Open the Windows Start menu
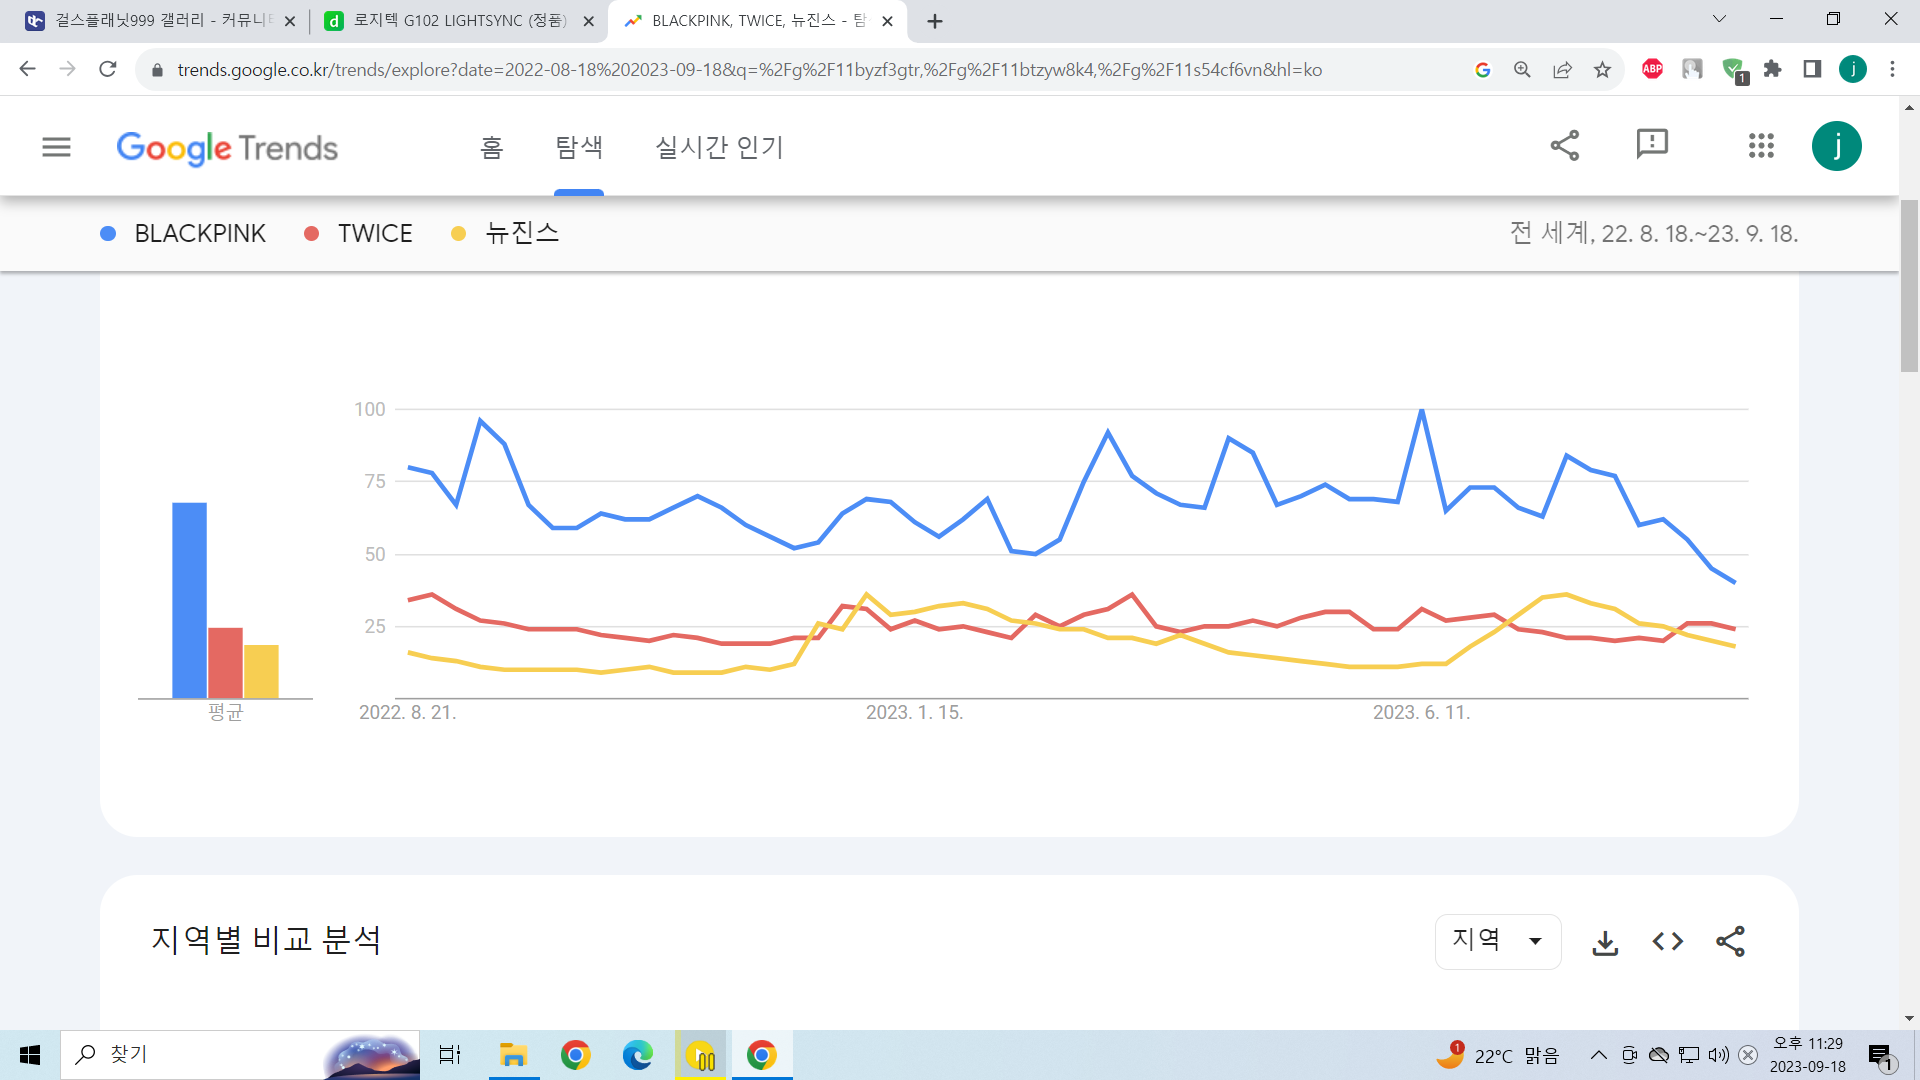1920x1080 pixels. click(x=30, y=1055)
